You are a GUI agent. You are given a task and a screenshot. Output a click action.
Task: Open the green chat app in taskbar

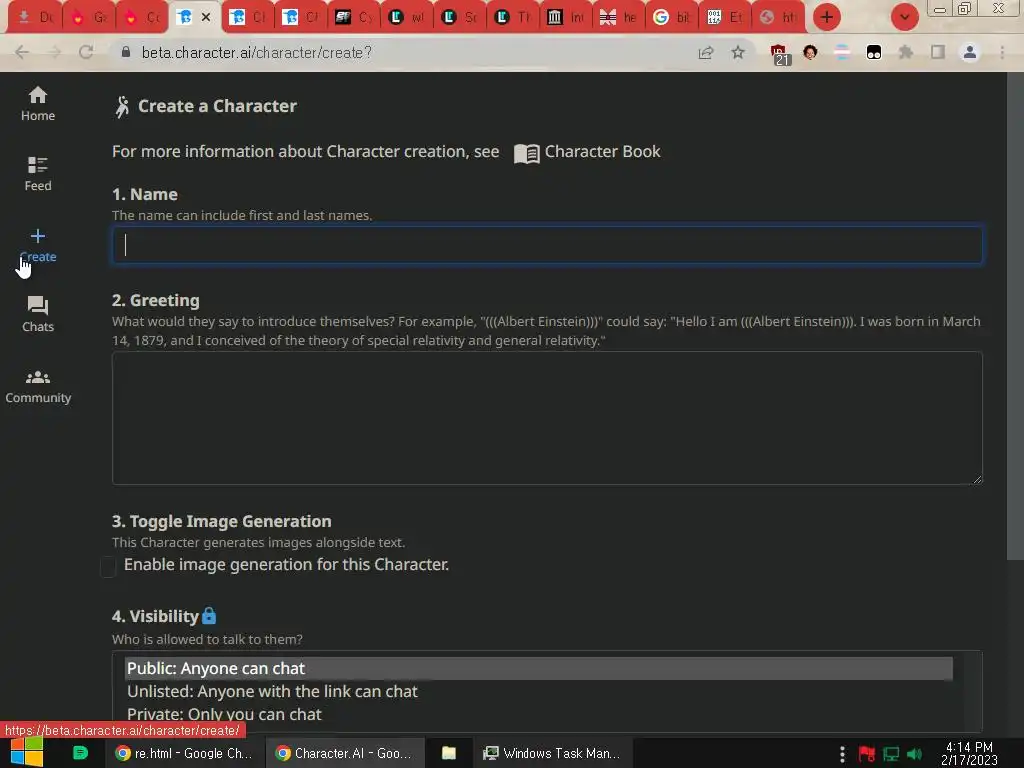point(80,753)
